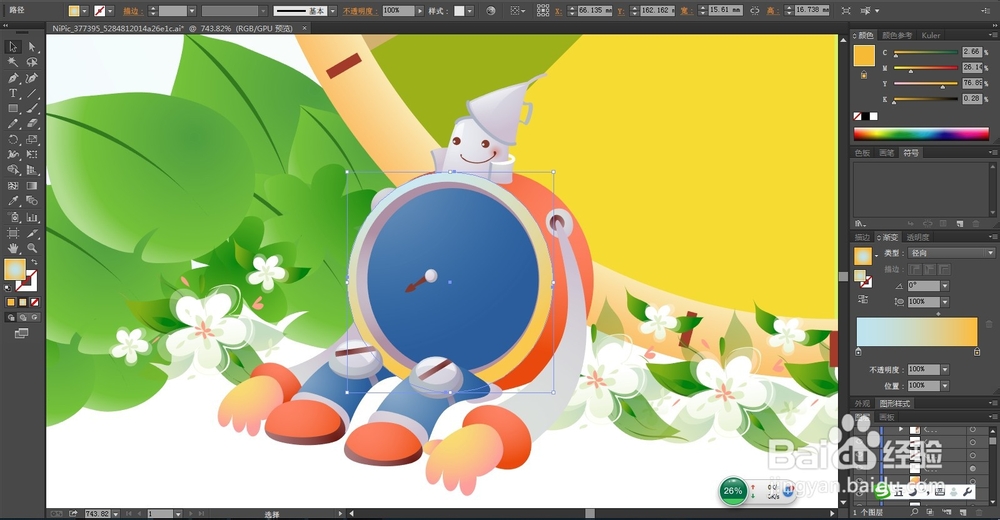Image resolution: width=1000 pixels, height=520 pixels.
Task: Set the toolbox Color mode button
Action: pos(11,302)
